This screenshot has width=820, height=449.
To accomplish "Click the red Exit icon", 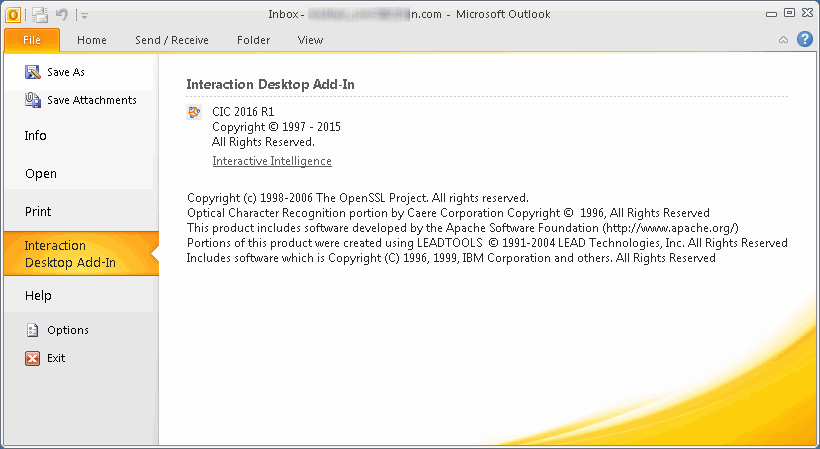I will click(32, 358).
